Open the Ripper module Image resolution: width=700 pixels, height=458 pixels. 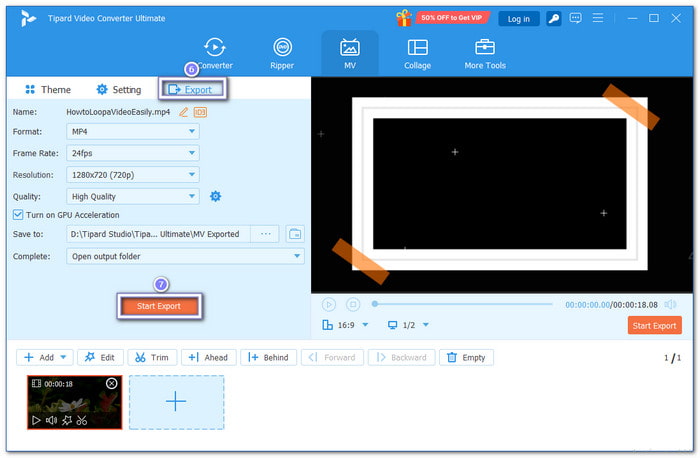pyautogui.click(x=282, y=53)
